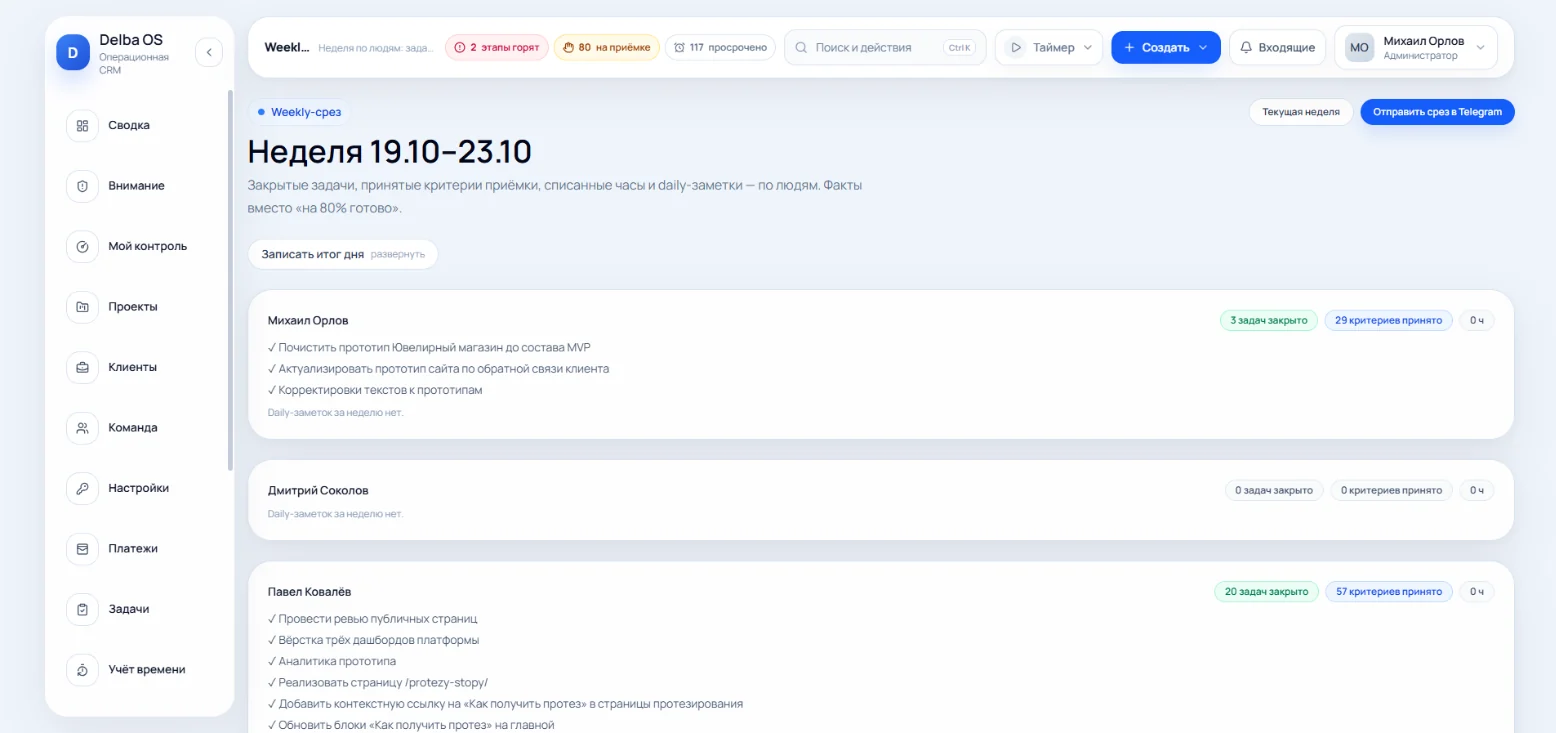
Task: Open Входящие notifications with the bell
Action: tap(1277, 47)
